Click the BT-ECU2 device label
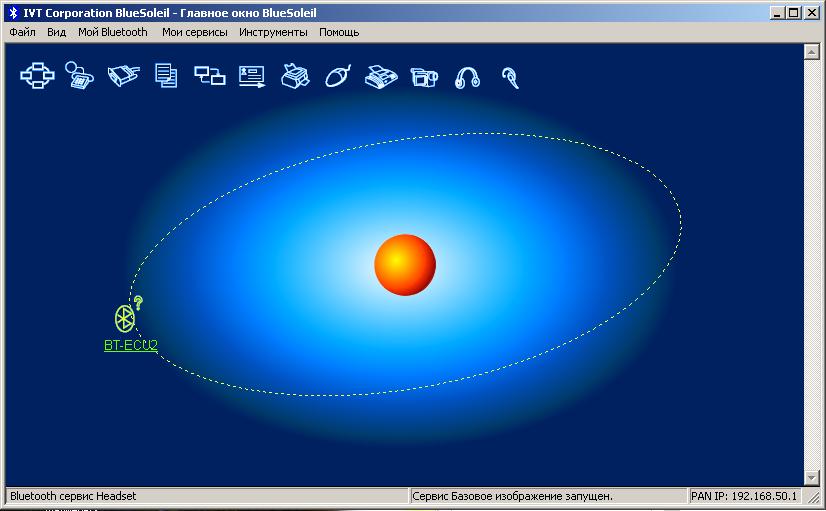Image resolution: width=826 pixels, height=511 pixels. tap(131, 346)
